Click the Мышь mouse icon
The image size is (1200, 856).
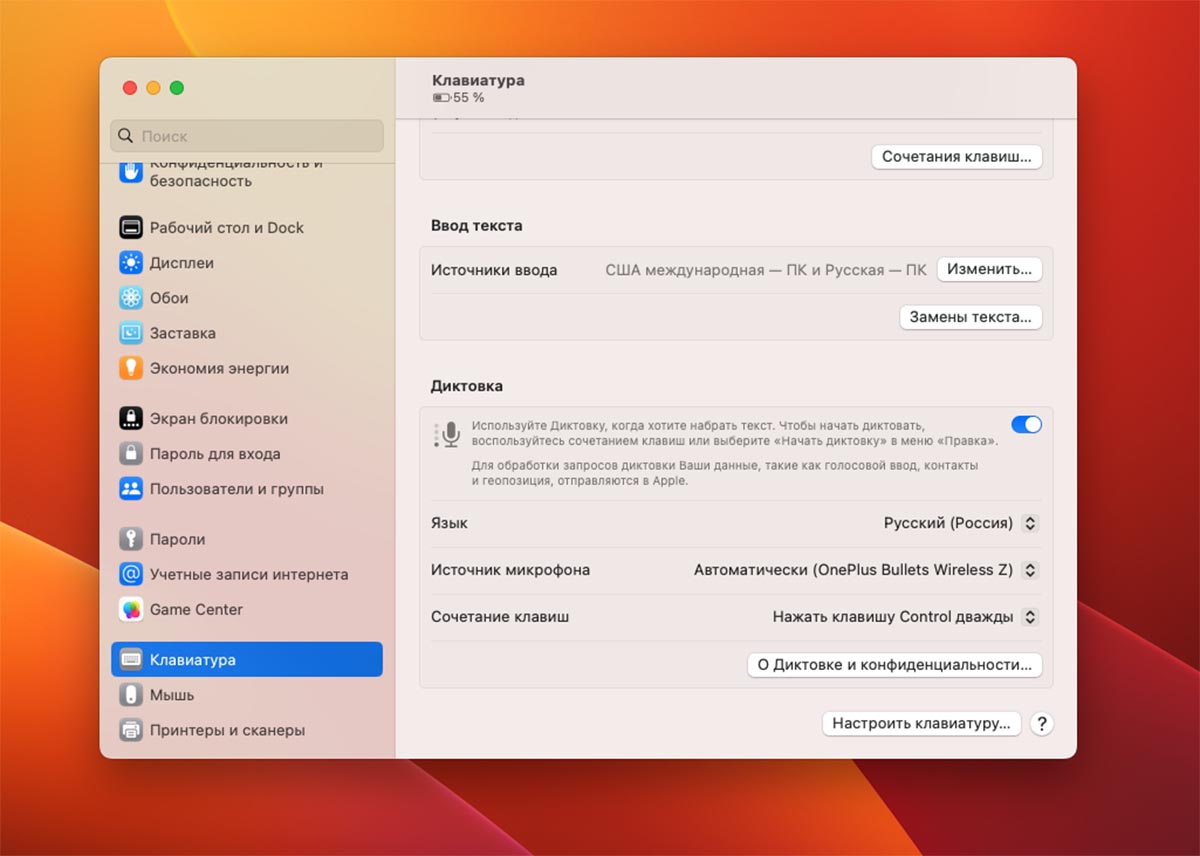click(131, 695)
